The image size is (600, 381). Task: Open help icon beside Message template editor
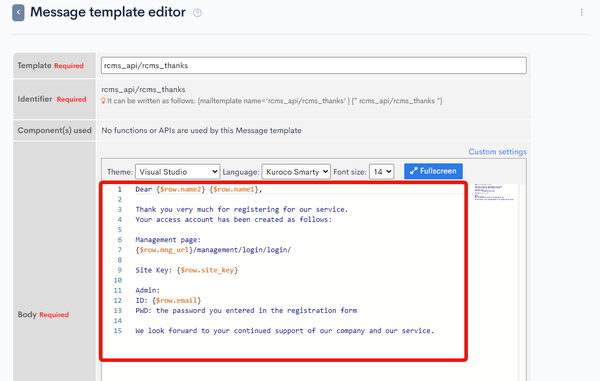pos(197,13)
